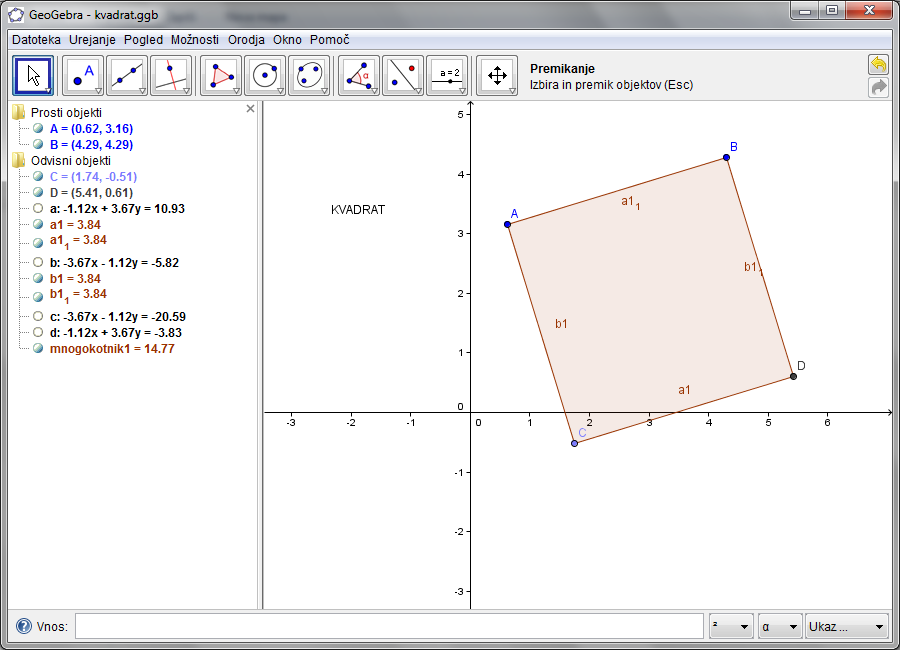Choose the Ellipse conic tool
This screenshot has height=650, width=900.
[309, 75]
